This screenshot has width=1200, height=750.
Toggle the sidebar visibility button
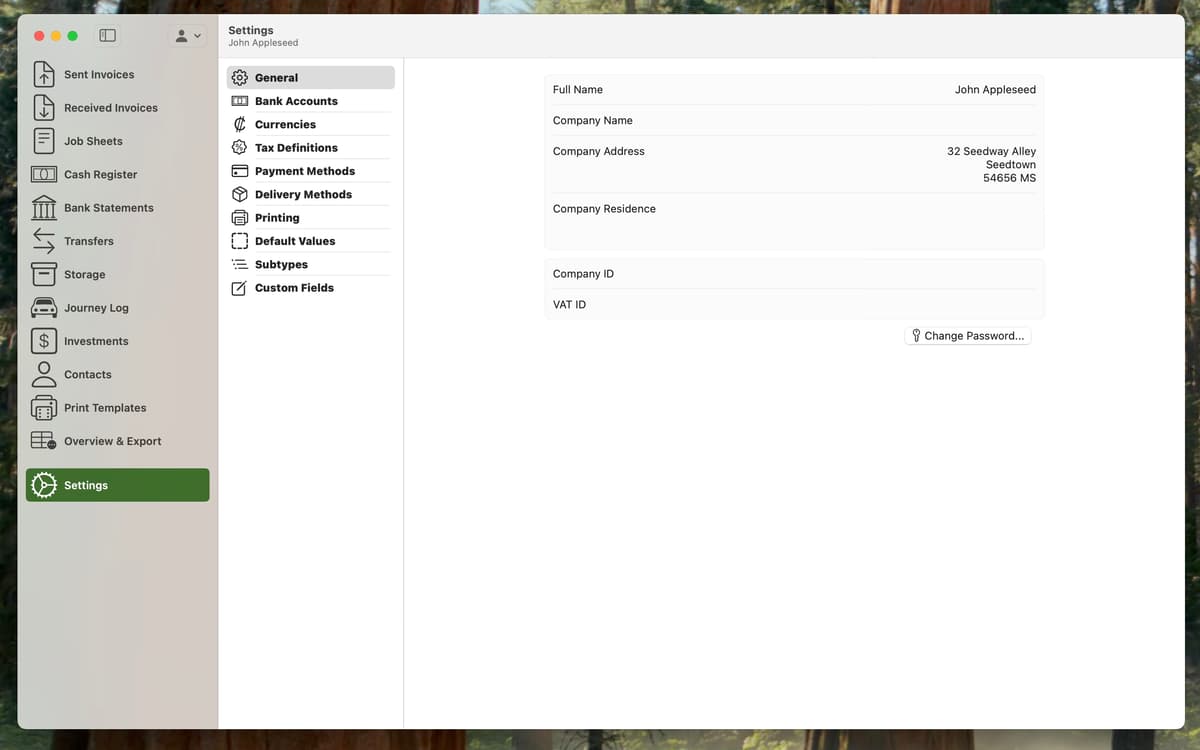[x=108, y=36]
